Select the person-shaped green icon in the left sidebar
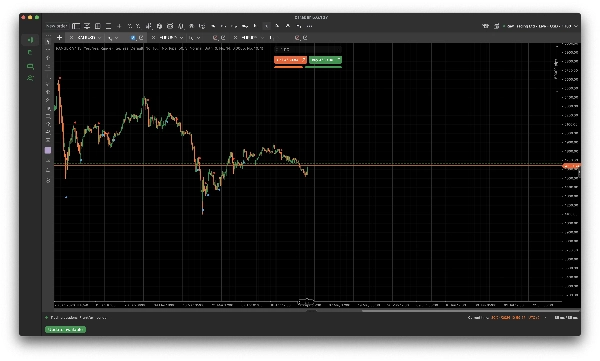This screenshot has width=600, height=361. click(30, 78)
